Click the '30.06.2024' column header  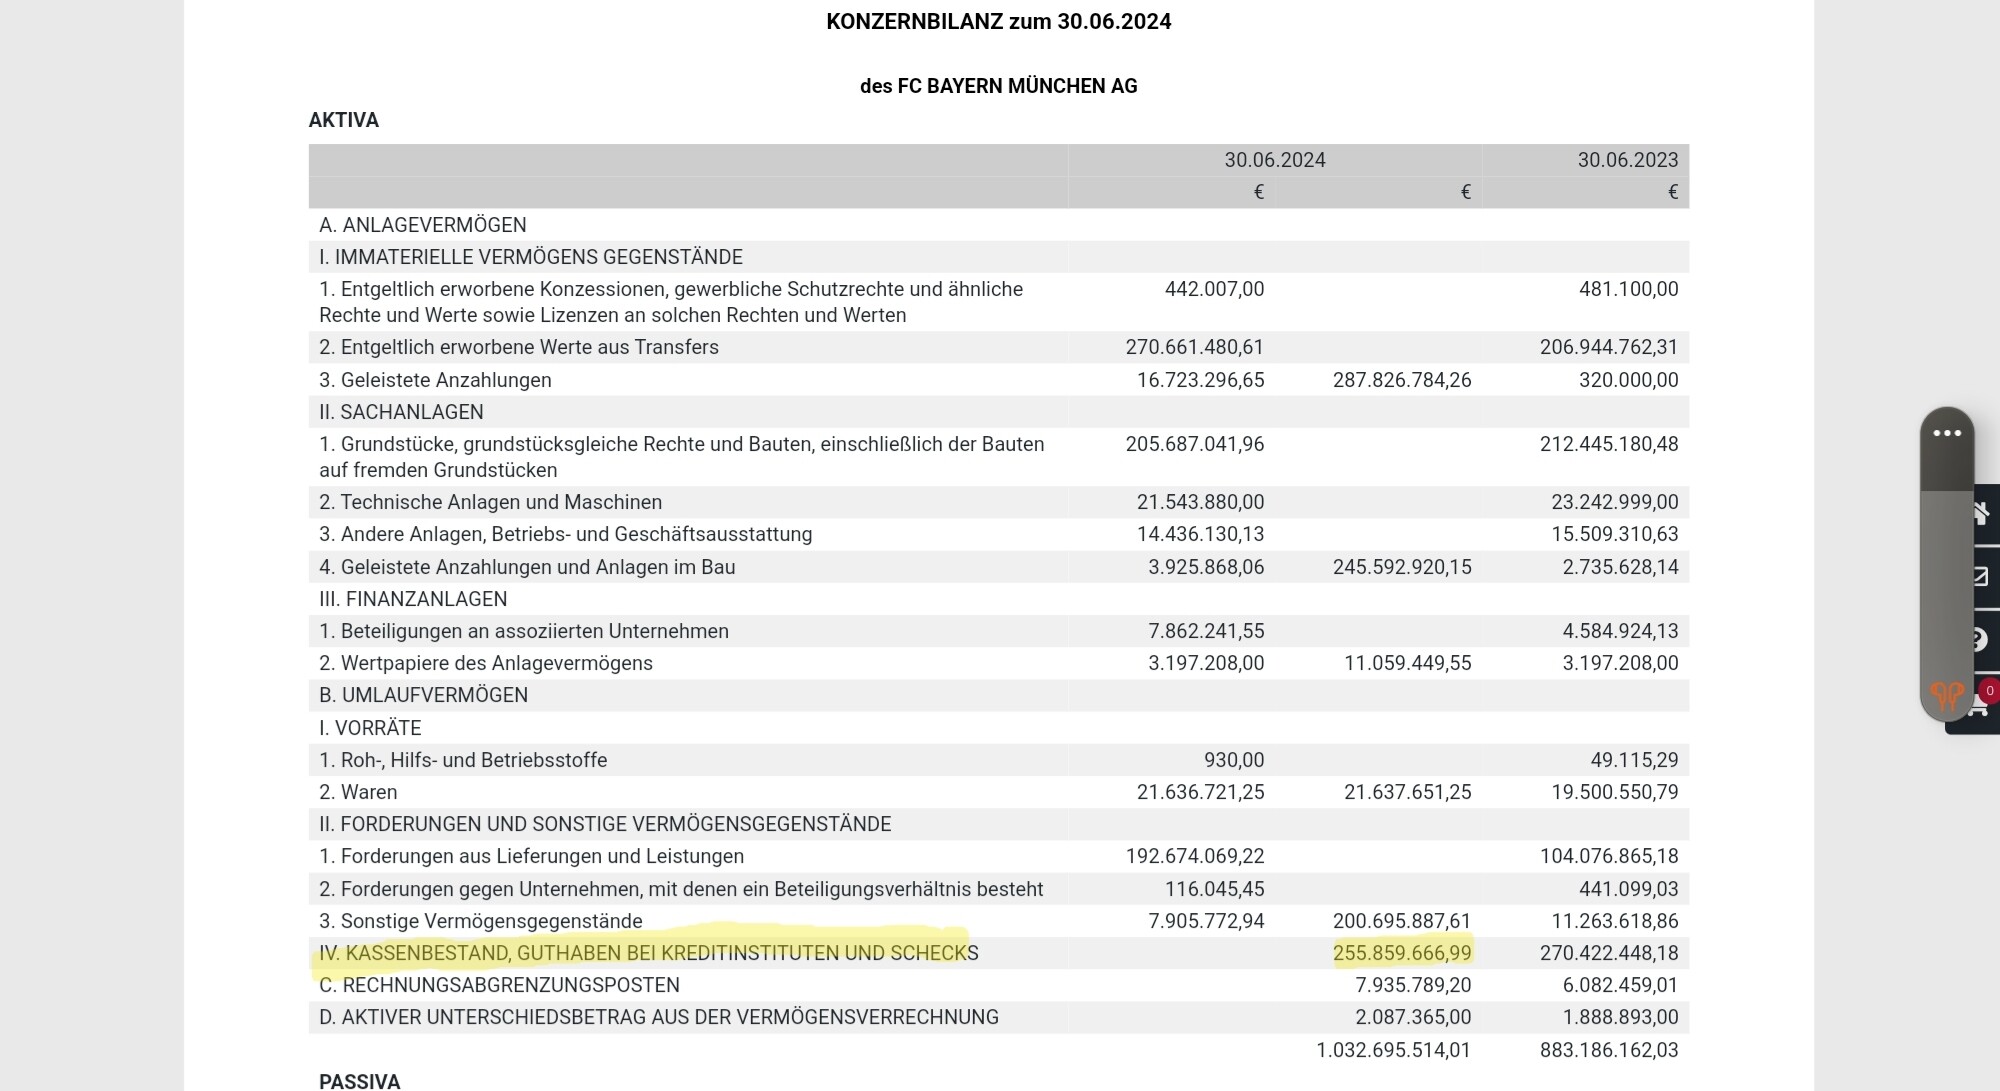1275,160
